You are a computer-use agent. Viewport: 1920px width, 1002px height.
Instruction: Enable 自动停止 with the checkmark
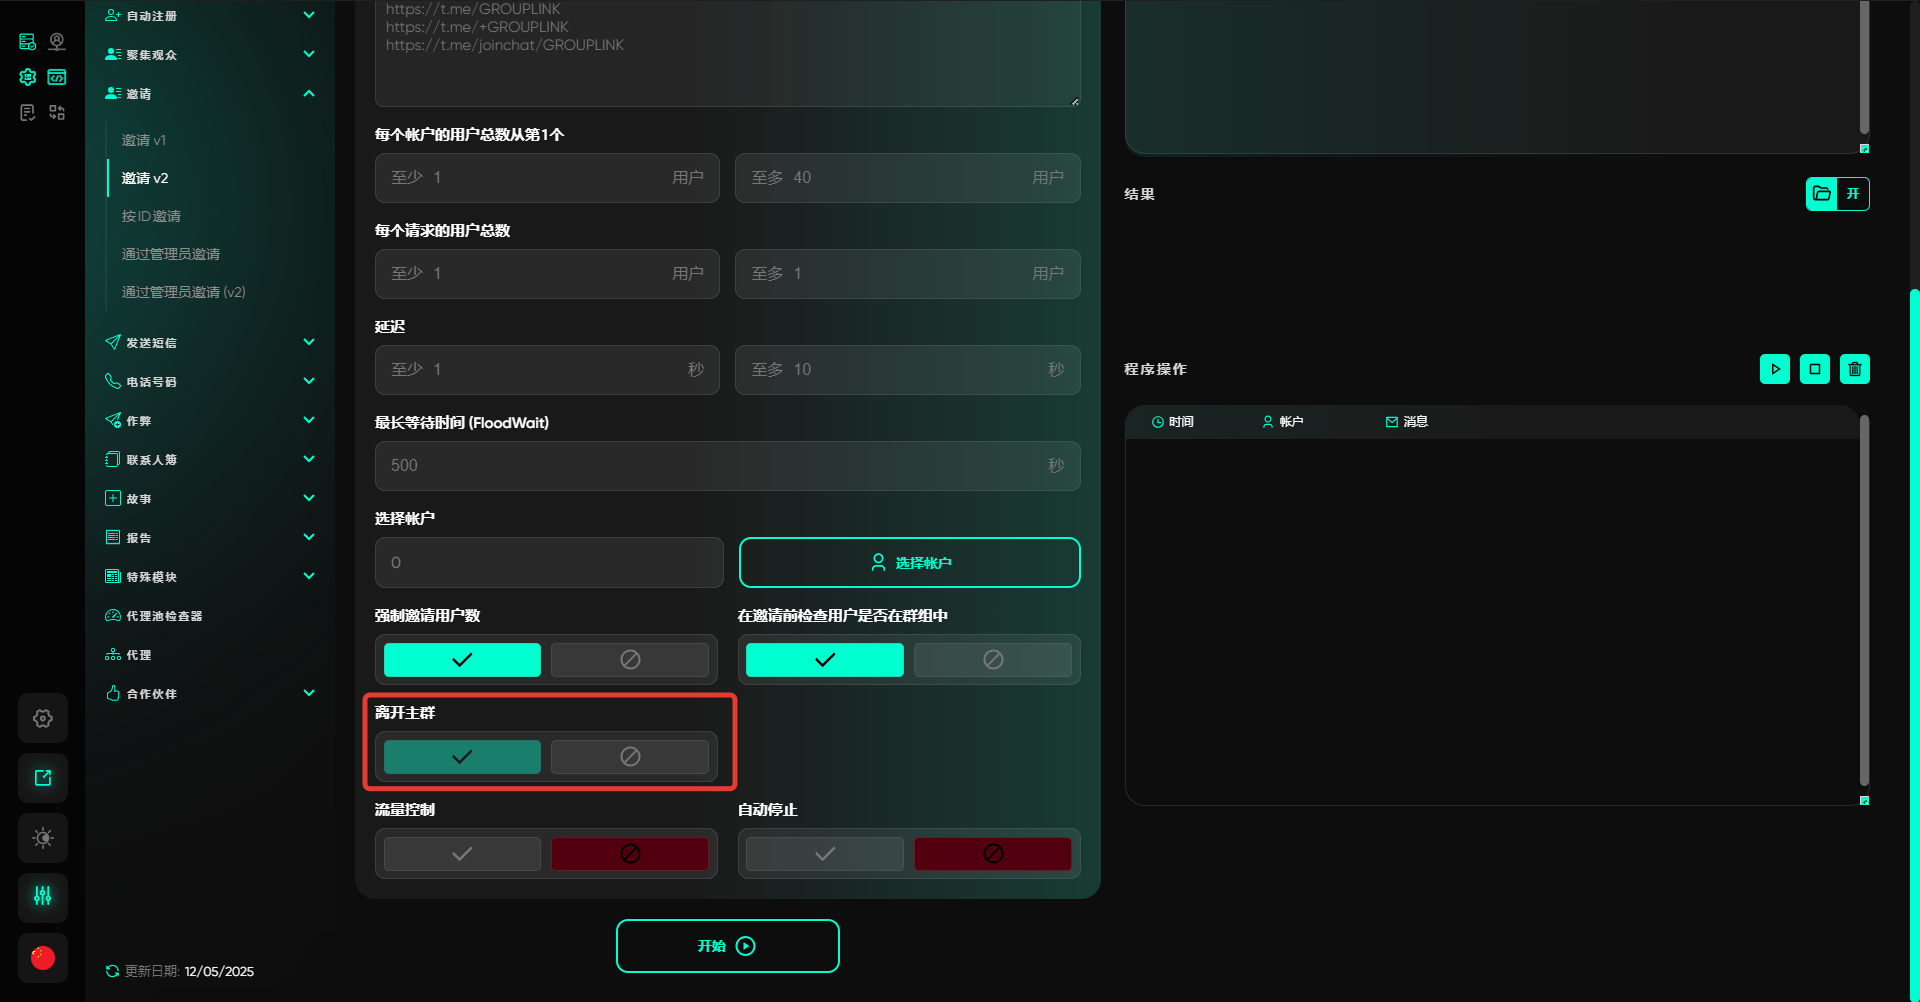(824, 854)
